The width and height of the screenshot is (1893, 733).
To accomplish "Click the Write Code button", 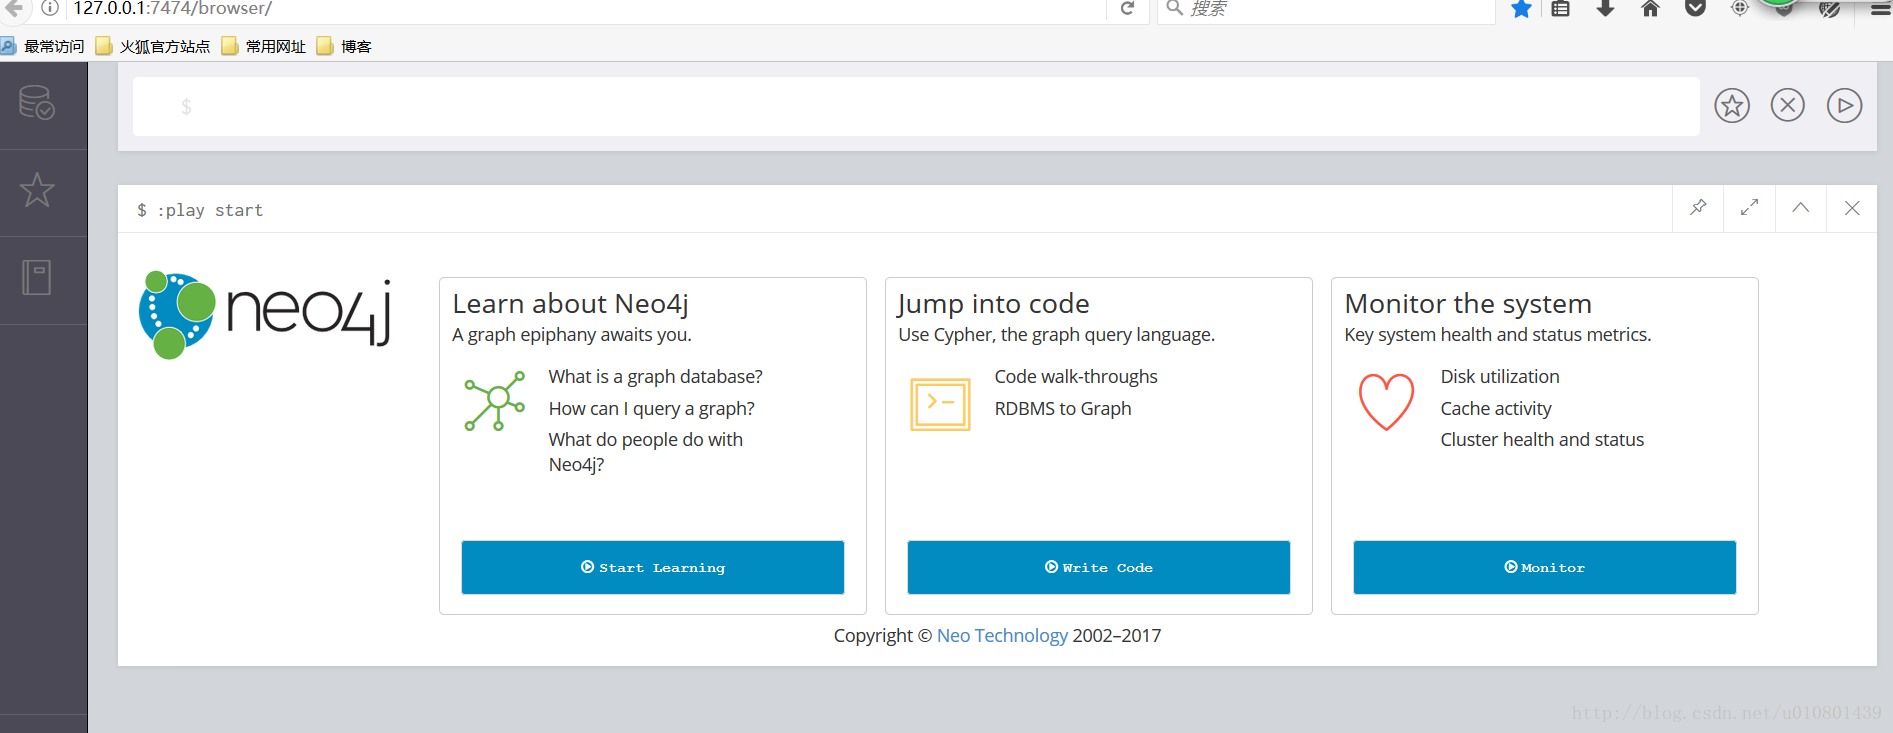I will [1099, 567].
